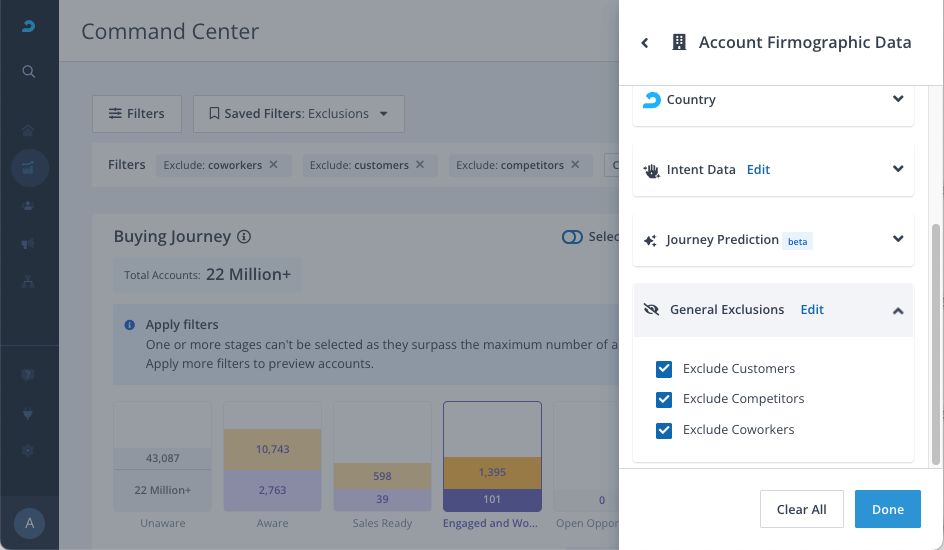Click the Done button
This screenshot has width=944, height=550.
[887, 509]
